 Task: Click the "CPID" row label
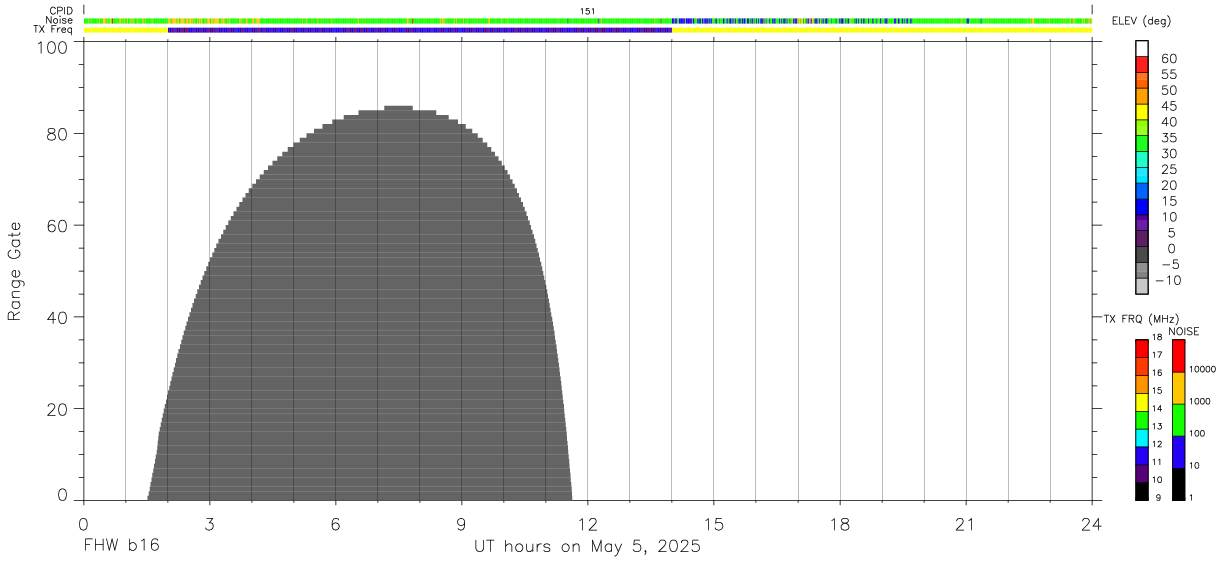pyautogui.click(x=61, y=11)
